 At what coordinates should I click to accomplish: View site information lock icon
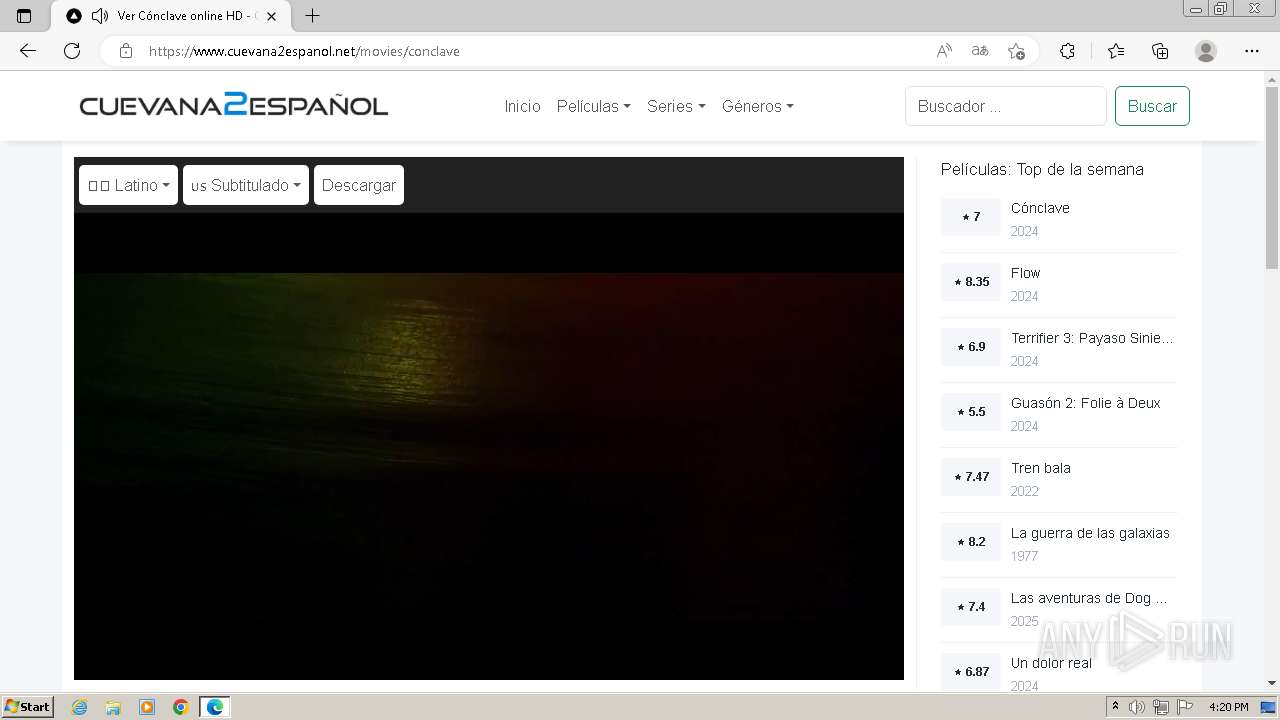(x=126, y=51)
